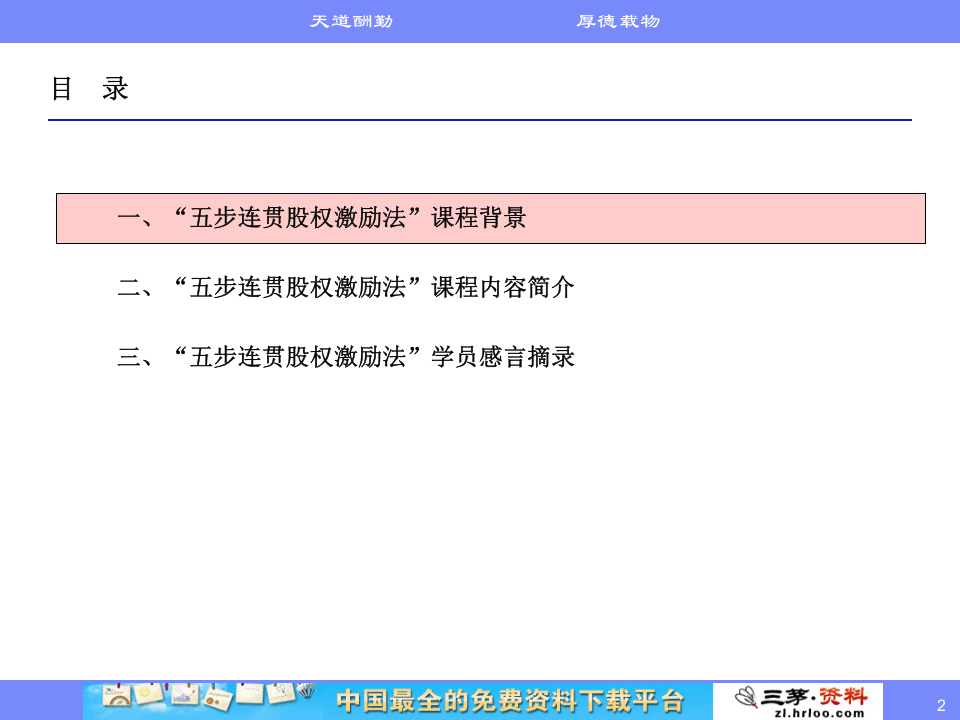Select the 目录 slide title
The width and height of the screenshot is (960, 720).
click(x=89, y=89)
